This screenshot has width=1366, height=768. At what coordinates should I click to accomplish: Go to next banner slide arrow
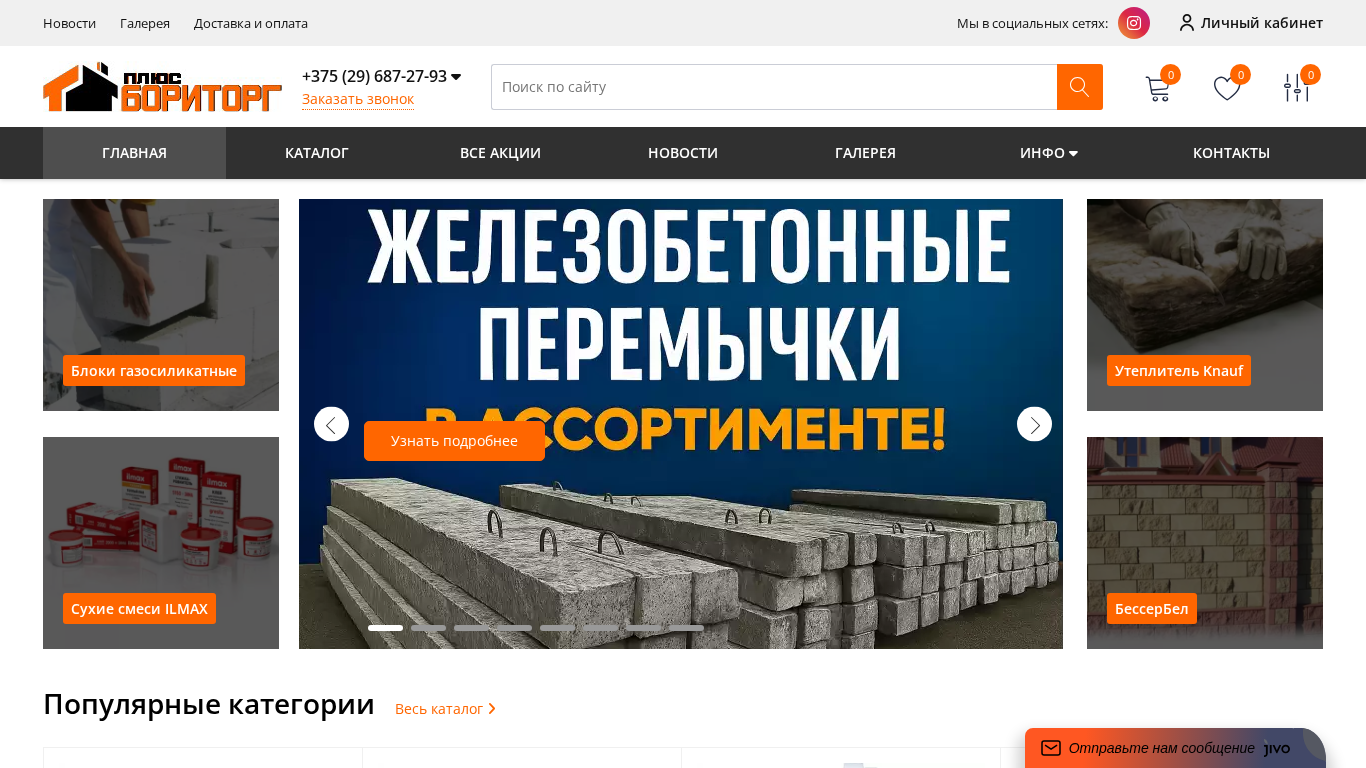(x=1034, y=424)
